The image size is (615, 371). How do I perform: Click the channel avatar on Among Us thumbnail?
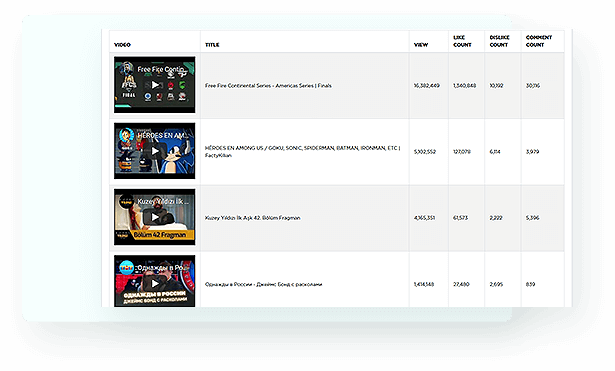point(126,135)
